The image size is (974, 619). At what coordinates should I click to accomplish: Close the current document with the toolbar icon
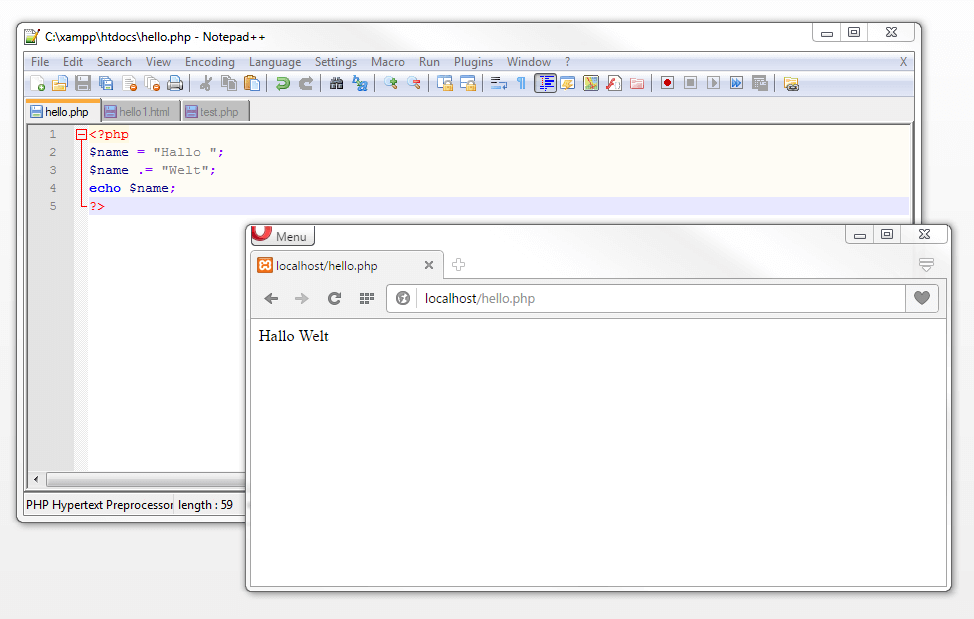129,83
